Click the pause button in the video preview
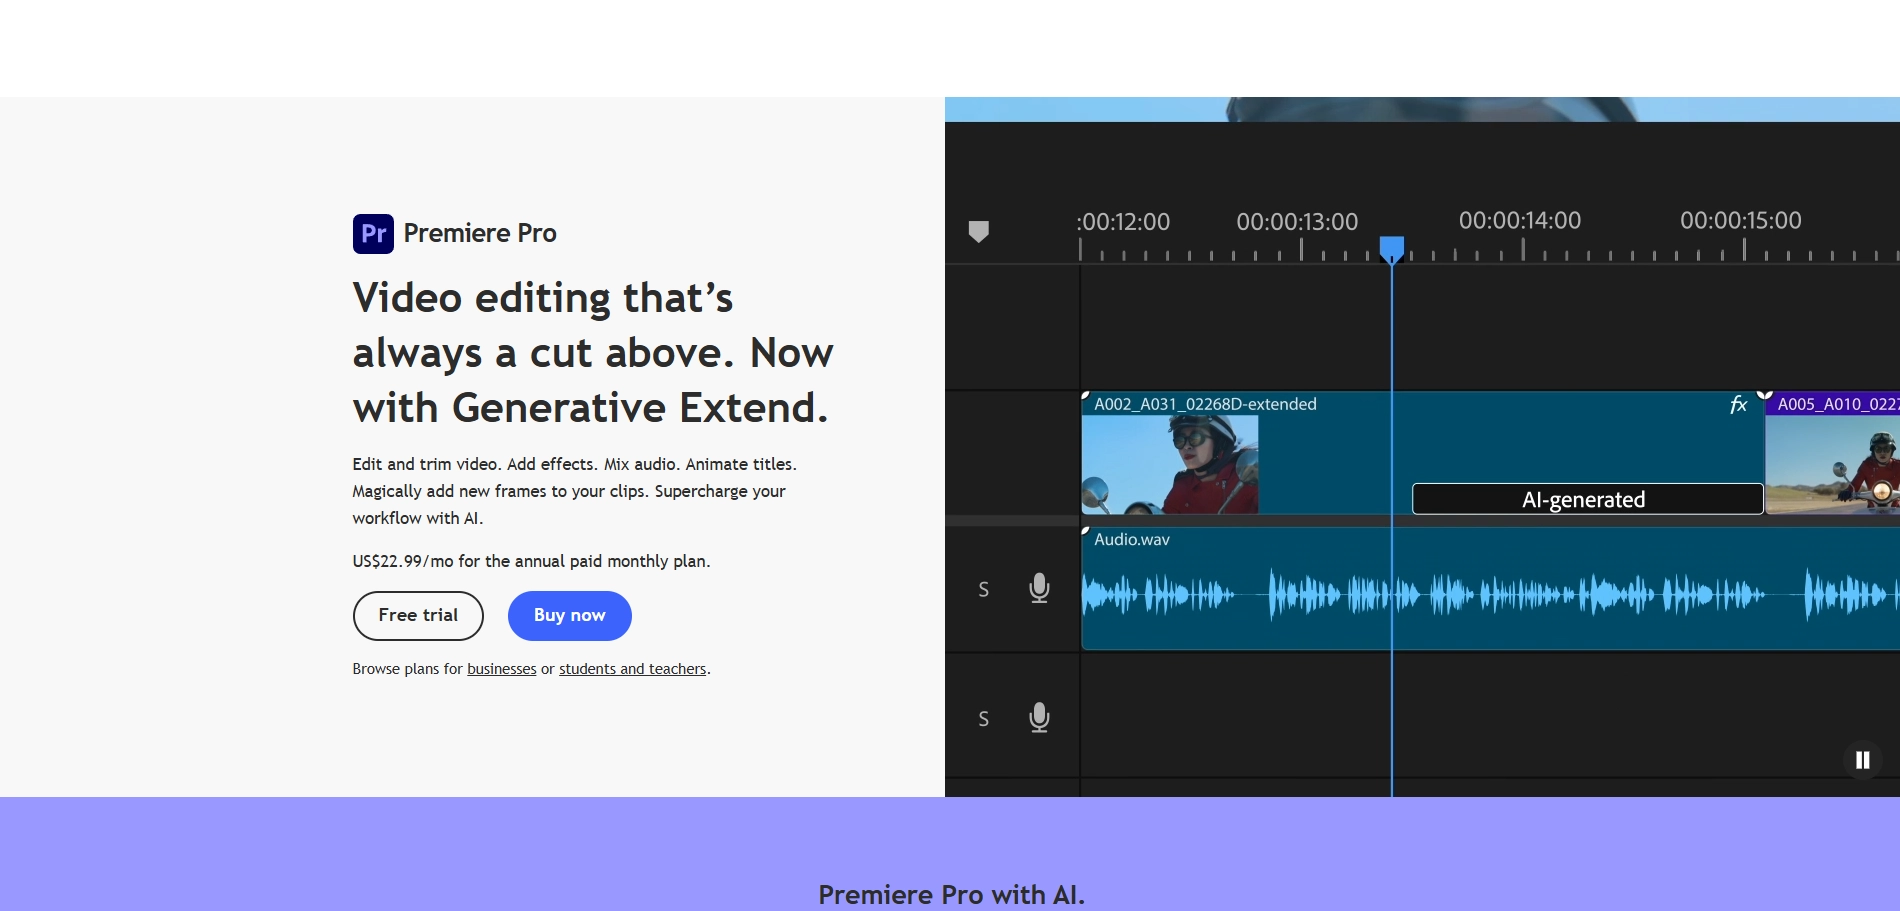Image resolution: width=1900 pixels, height=911 pixels. (1863, 760)
